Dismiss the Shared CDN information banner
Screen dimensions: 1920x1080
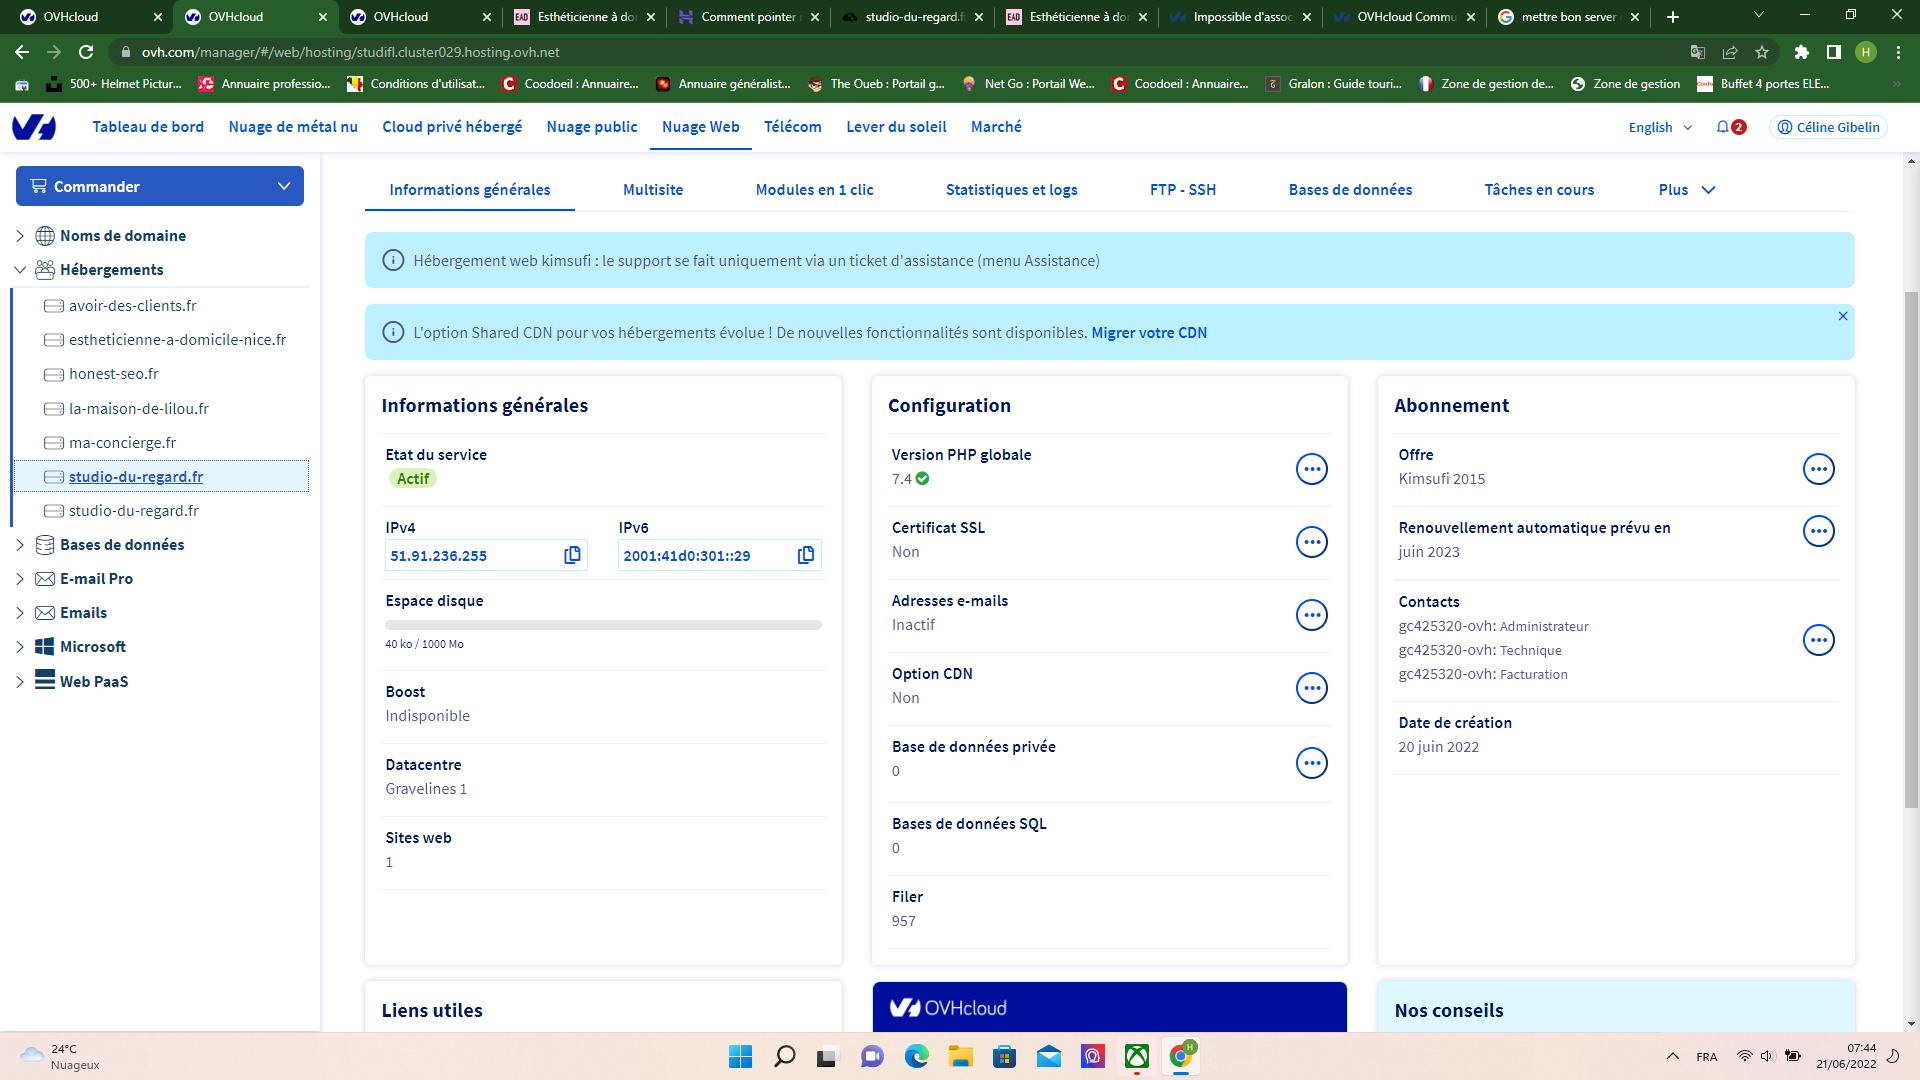(x=1843, y=316)
